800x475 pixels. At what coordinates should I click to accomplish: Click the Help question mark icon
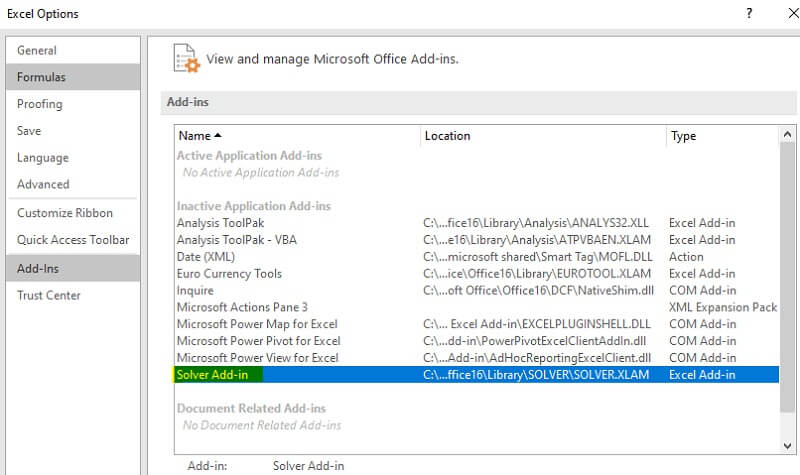click(749, 13)
